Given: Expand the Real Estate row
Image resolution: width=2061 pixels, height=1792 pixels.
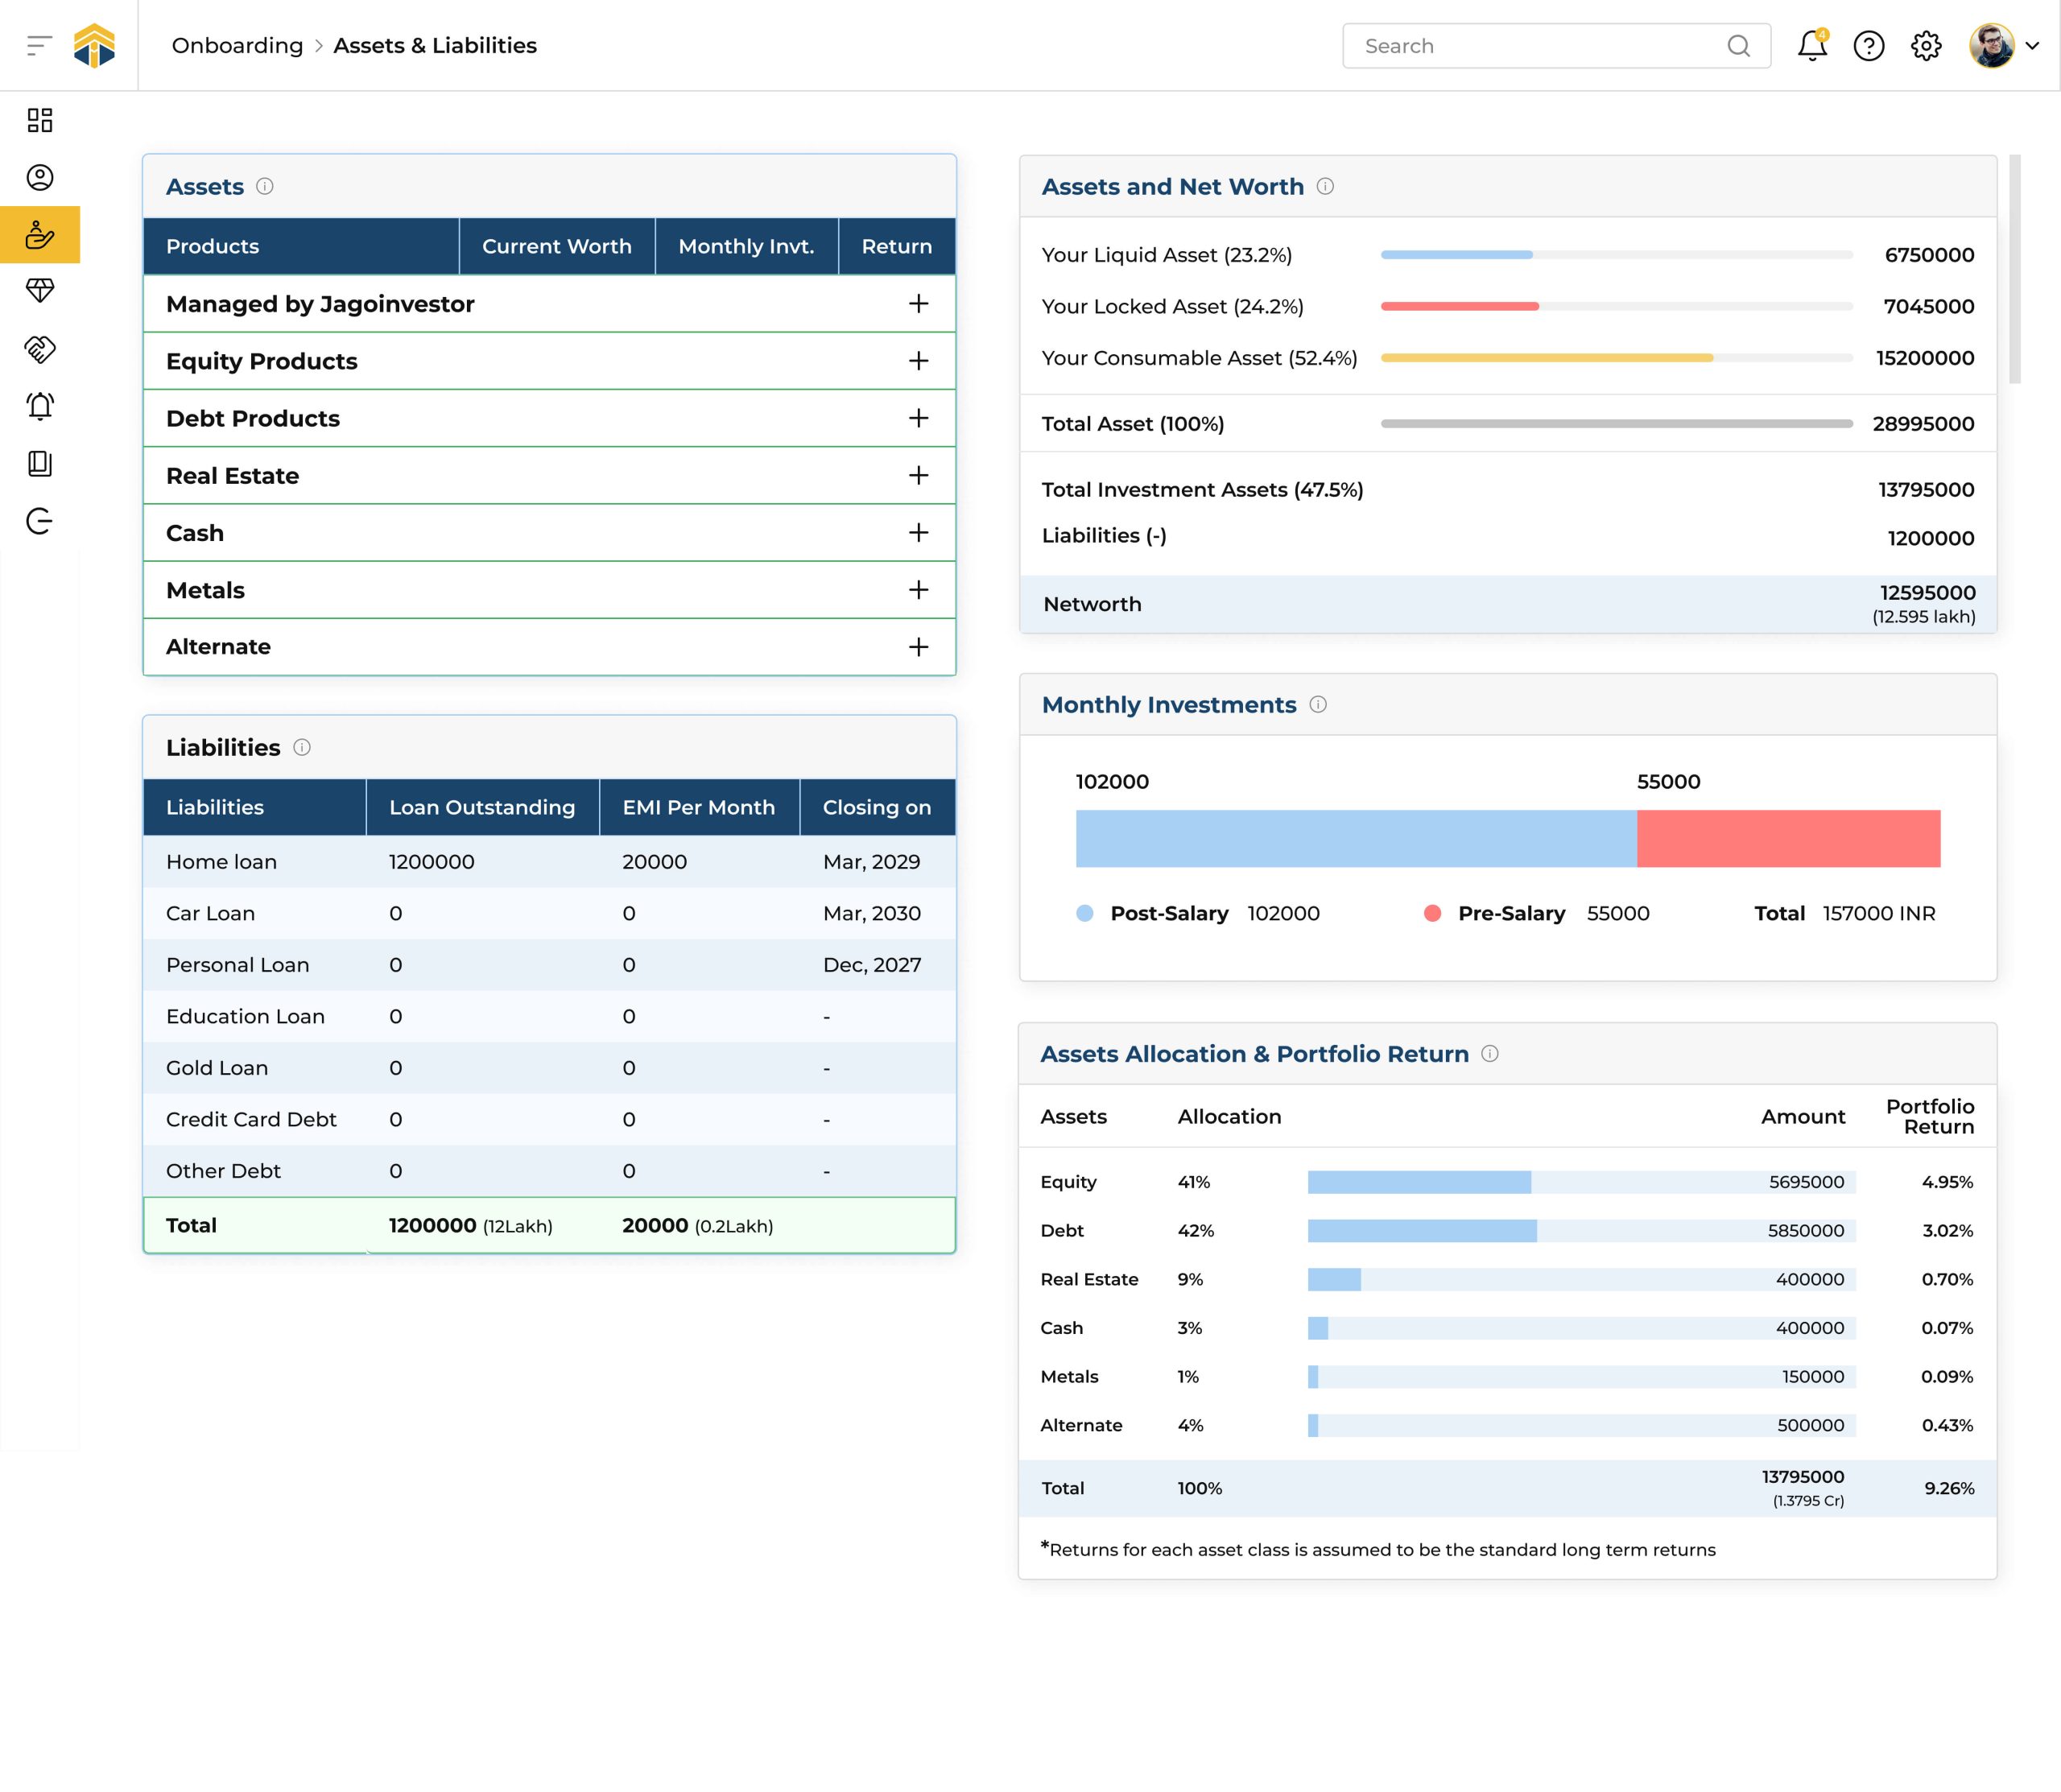Looking at the screenshot, I should tap(918, 476).
